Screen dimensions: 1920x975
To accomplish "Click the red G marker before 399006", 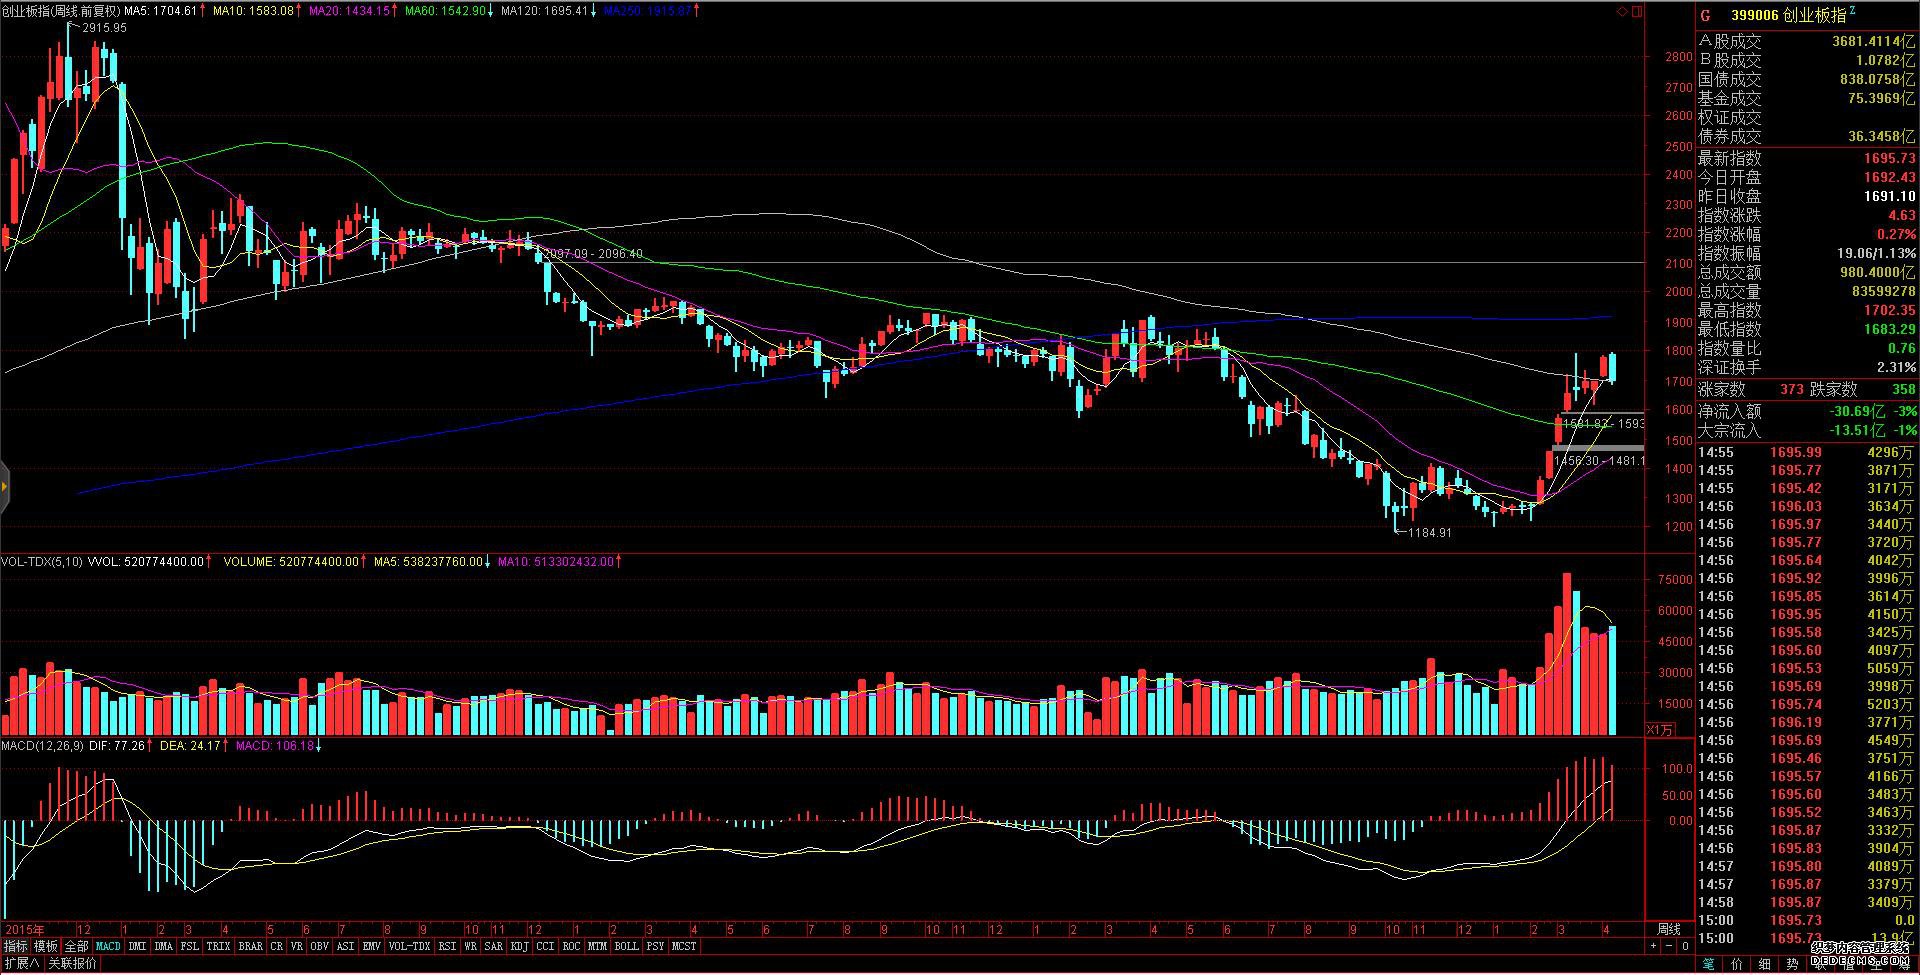I will [1706, 16].
